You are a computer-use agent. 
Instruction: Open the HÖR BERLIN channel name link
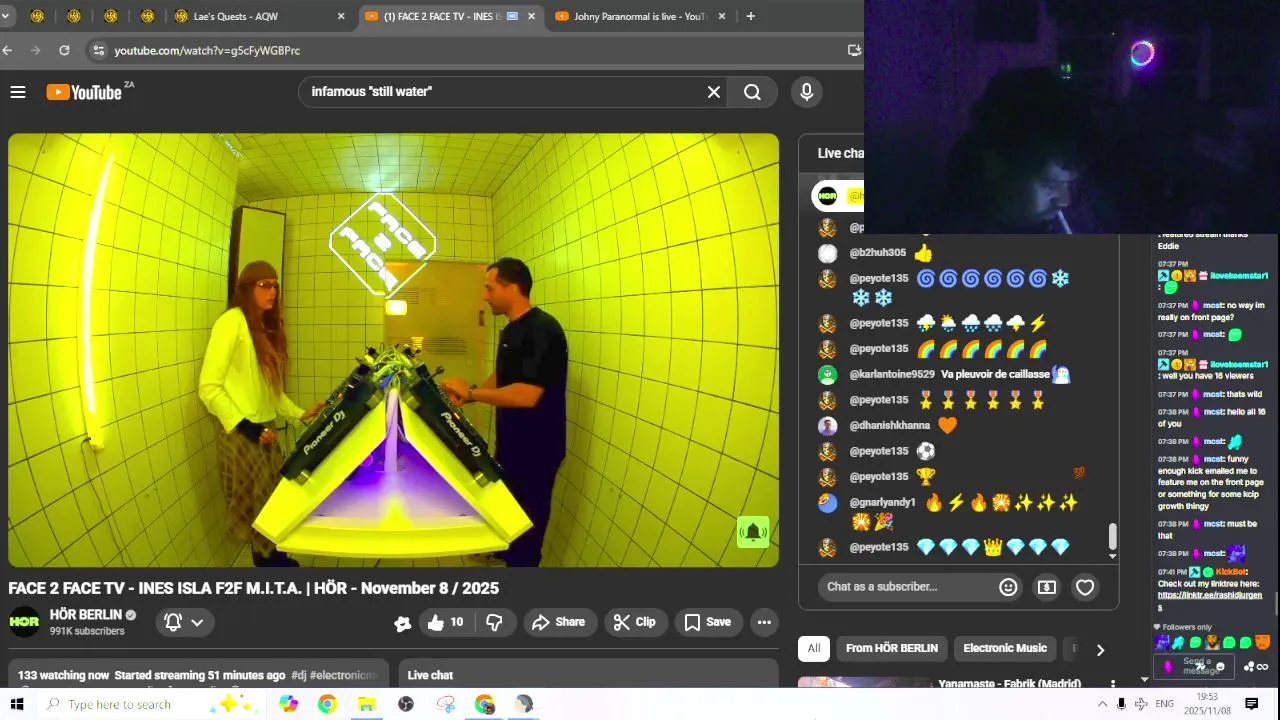tap(86, 615)
